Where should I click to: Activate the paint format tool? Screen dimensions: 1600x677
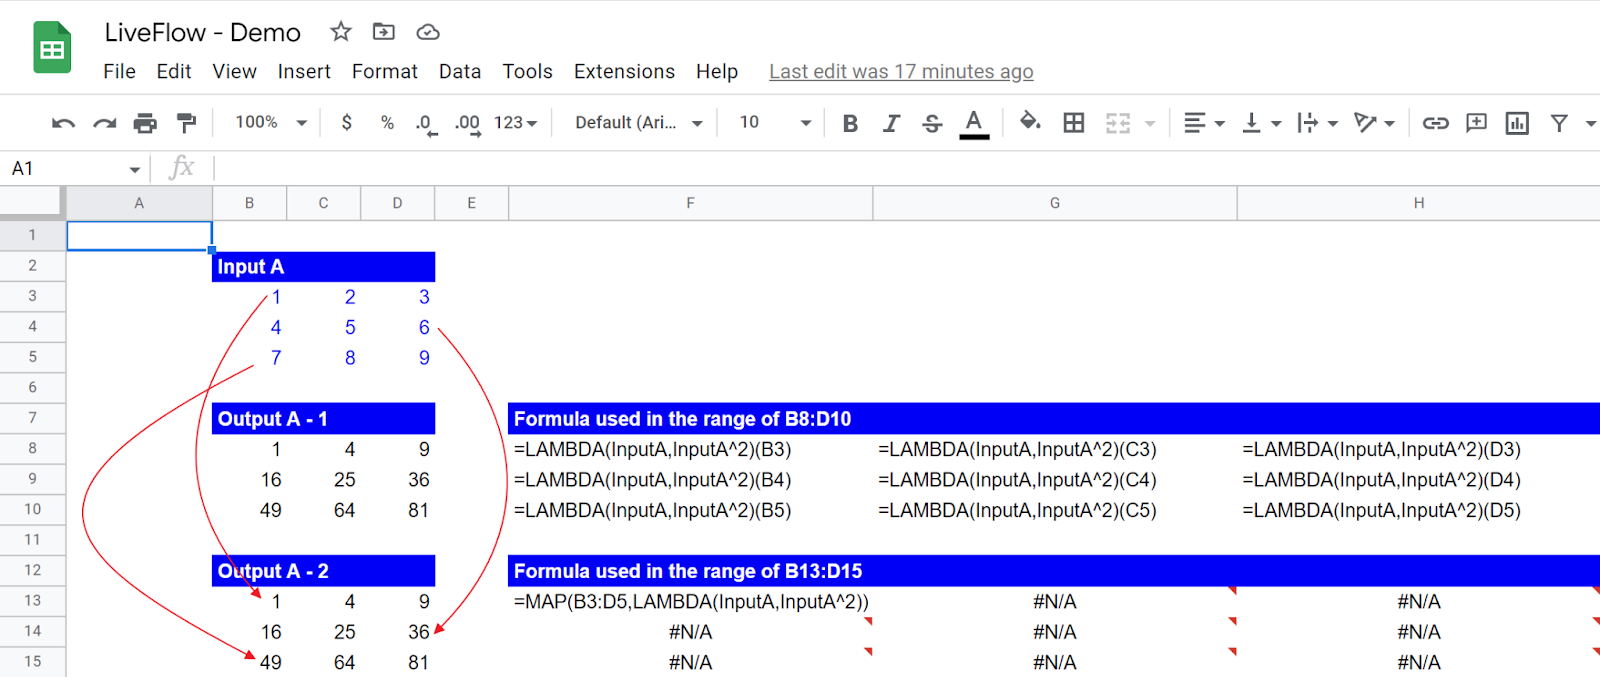186,123
